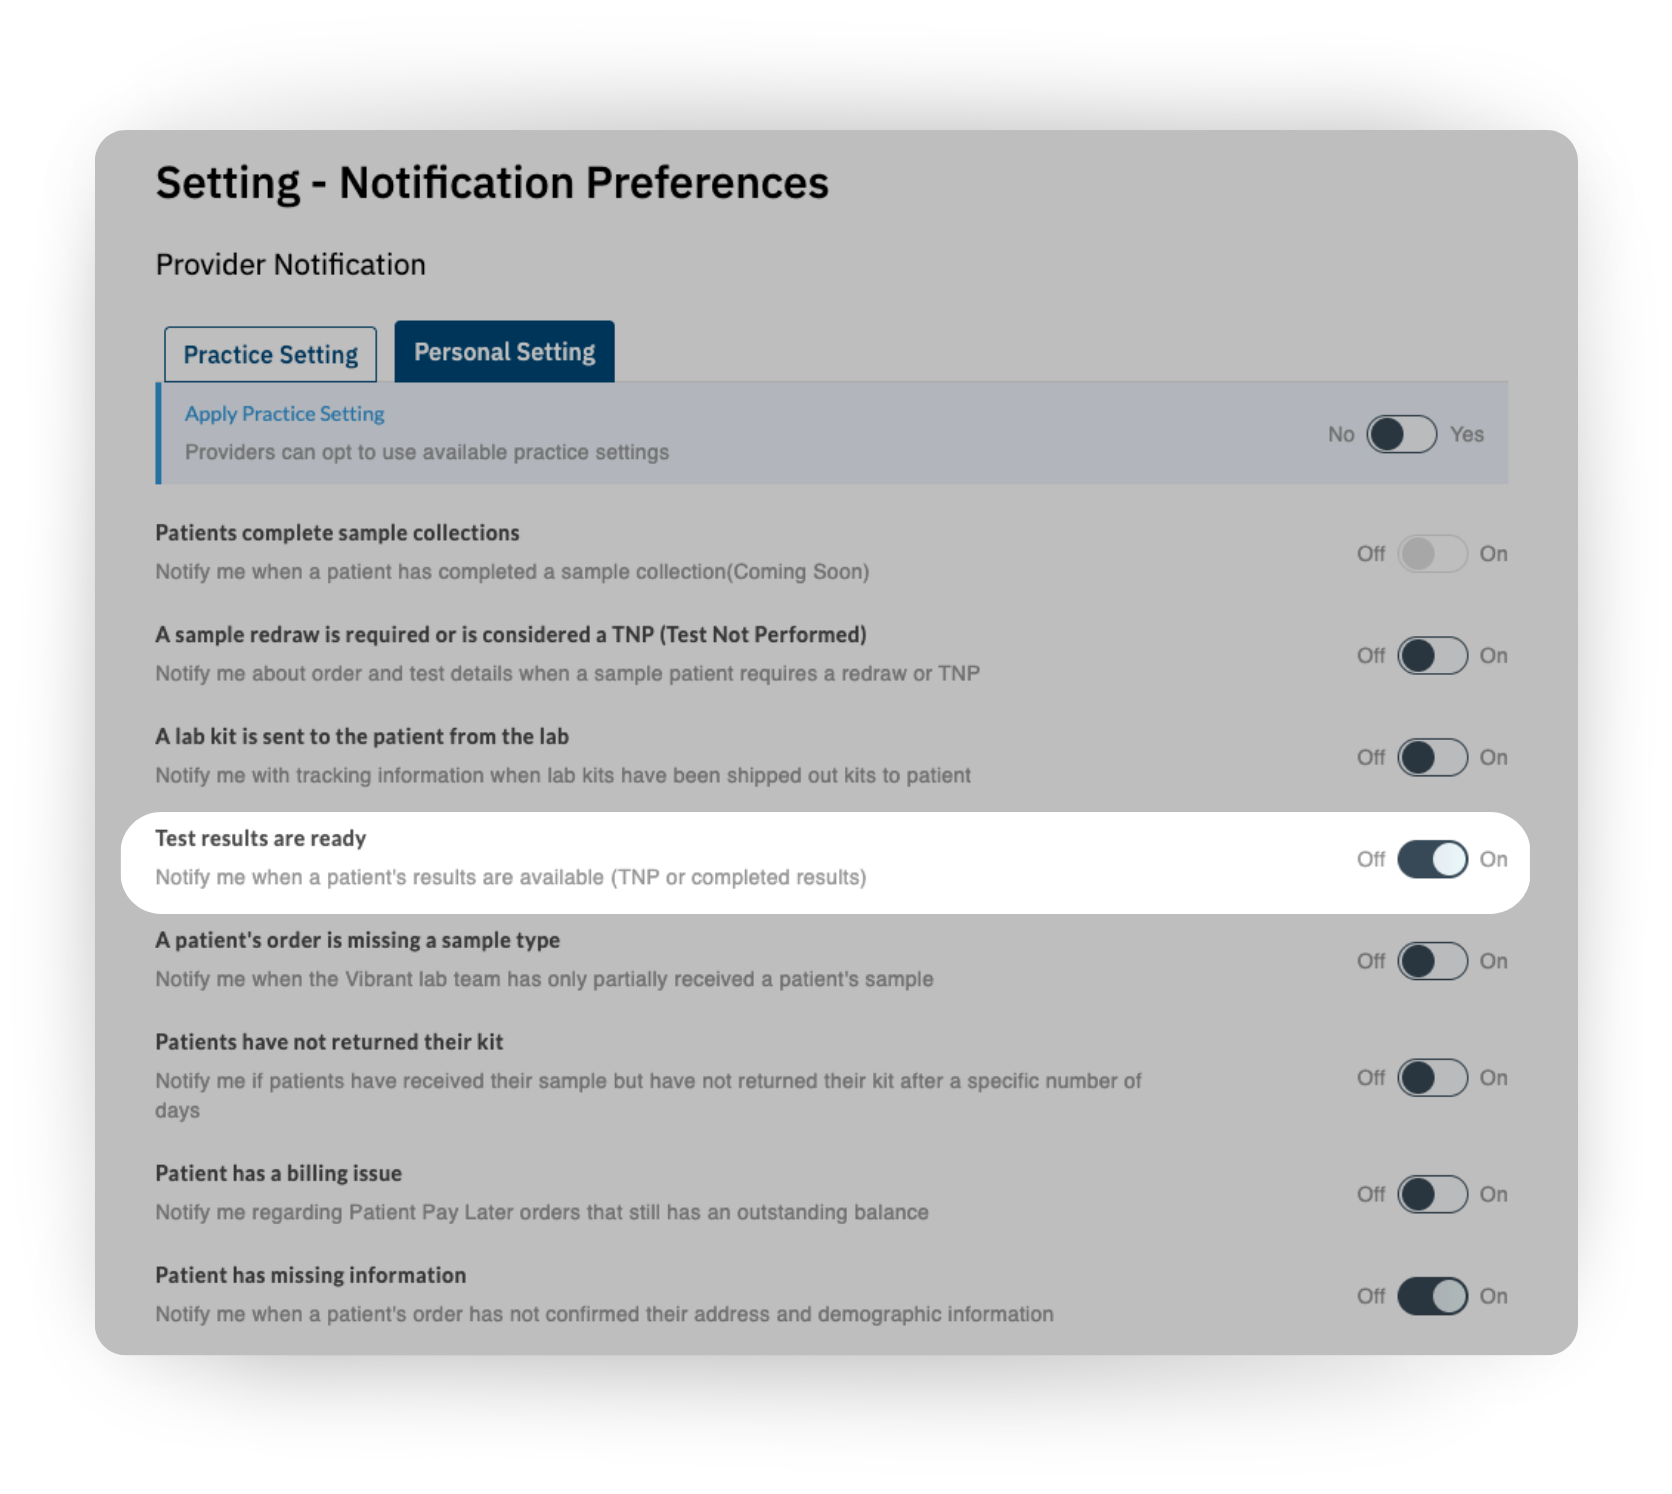
Task: Switch to the Practice Setting tab
Action: tap(270, 355)
